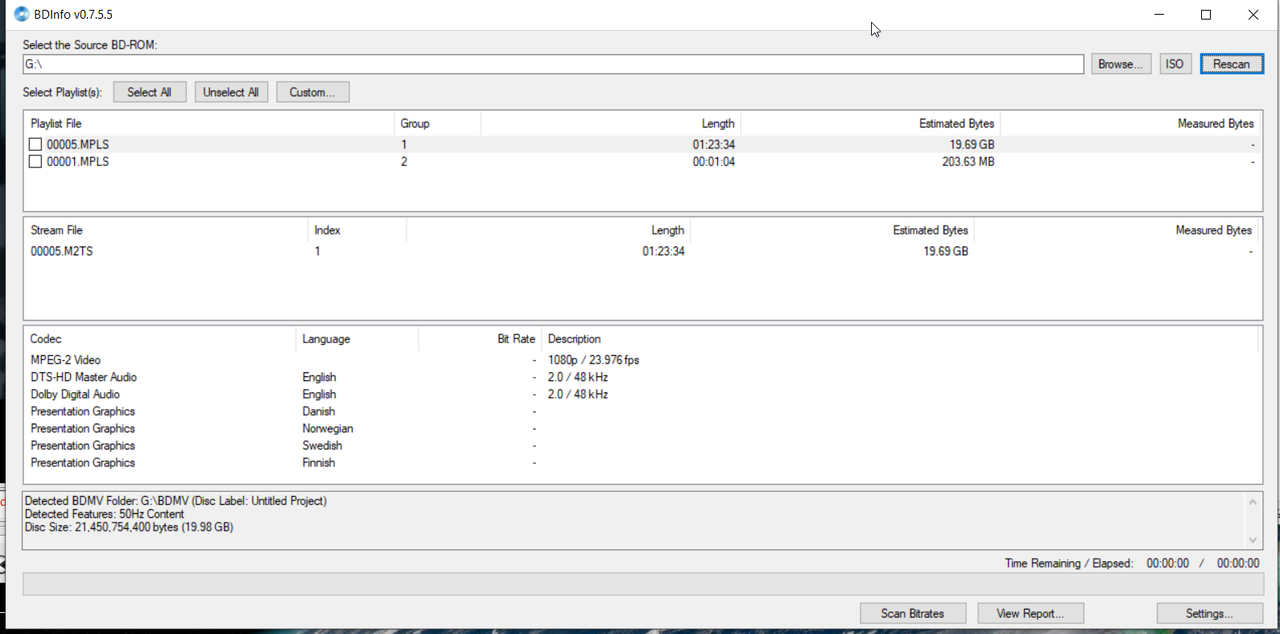The height and width of the screenshot is (634, 1280).
Task: Click the Browse... button
Action: coord(1121,64)
